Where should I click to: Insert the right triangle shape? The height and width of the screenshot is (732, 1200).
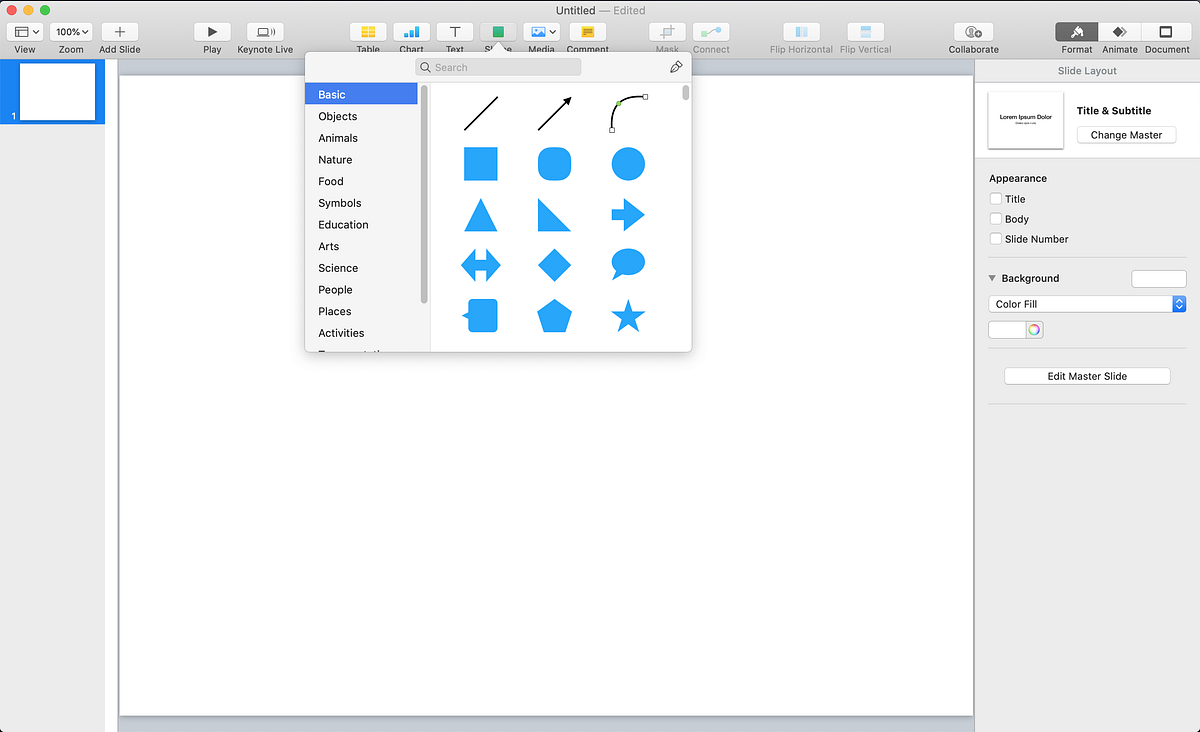(555, 215)
